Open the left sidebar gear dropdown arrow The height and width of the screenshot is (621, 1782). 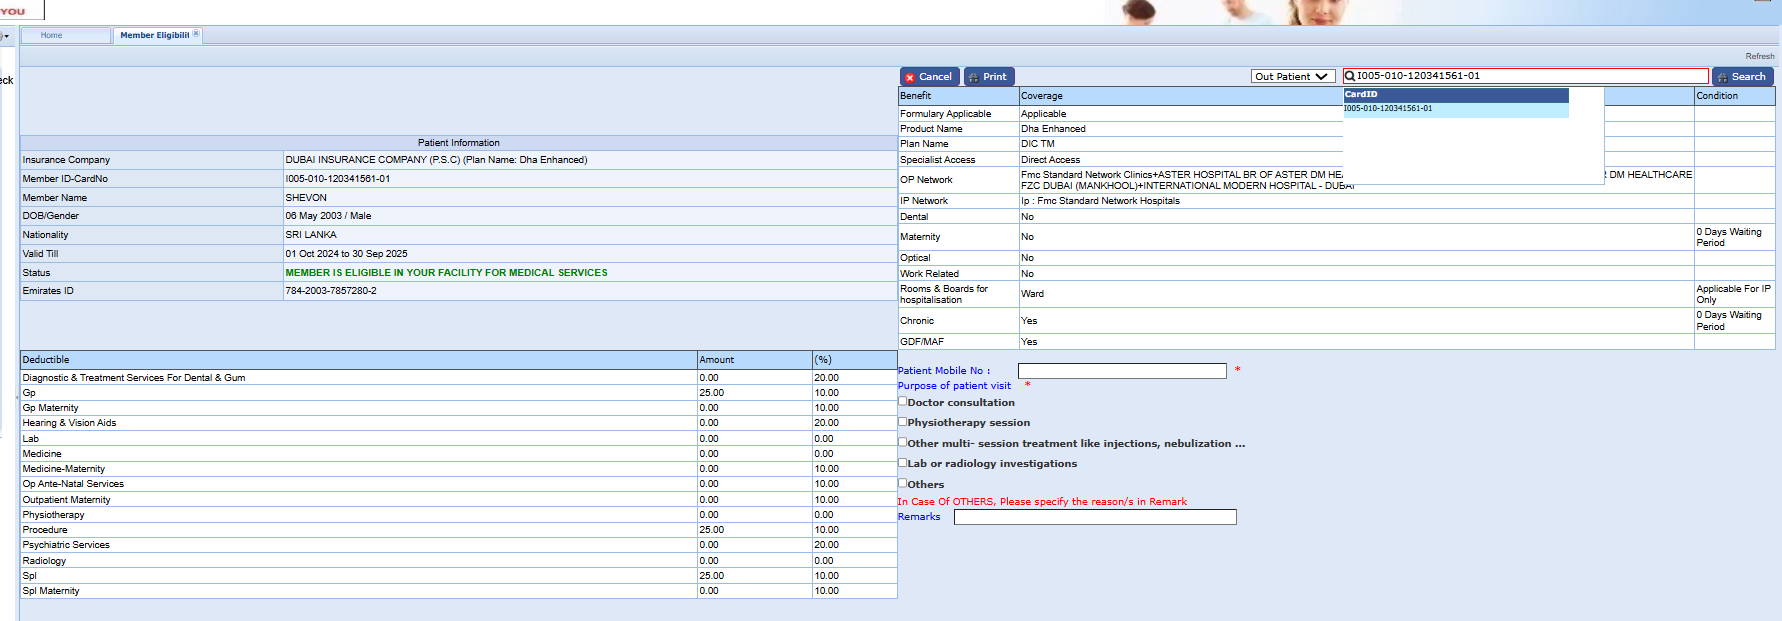tap(6, 36)
